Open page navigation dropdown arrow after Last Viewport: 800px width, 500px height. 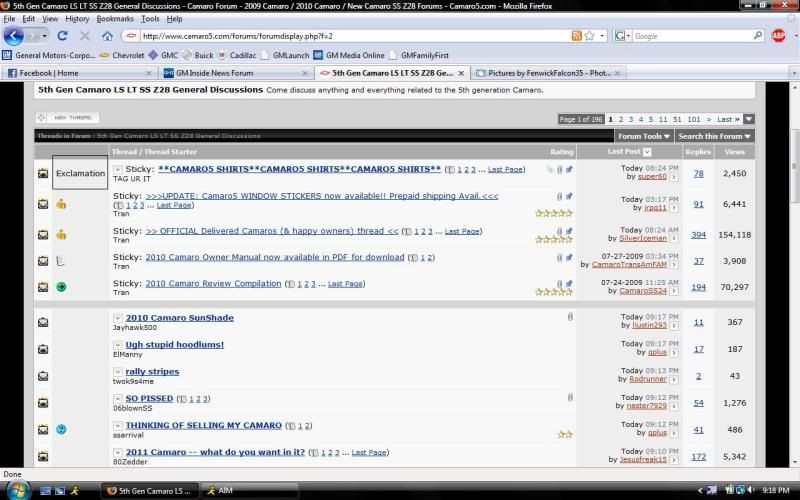(749, 119)
